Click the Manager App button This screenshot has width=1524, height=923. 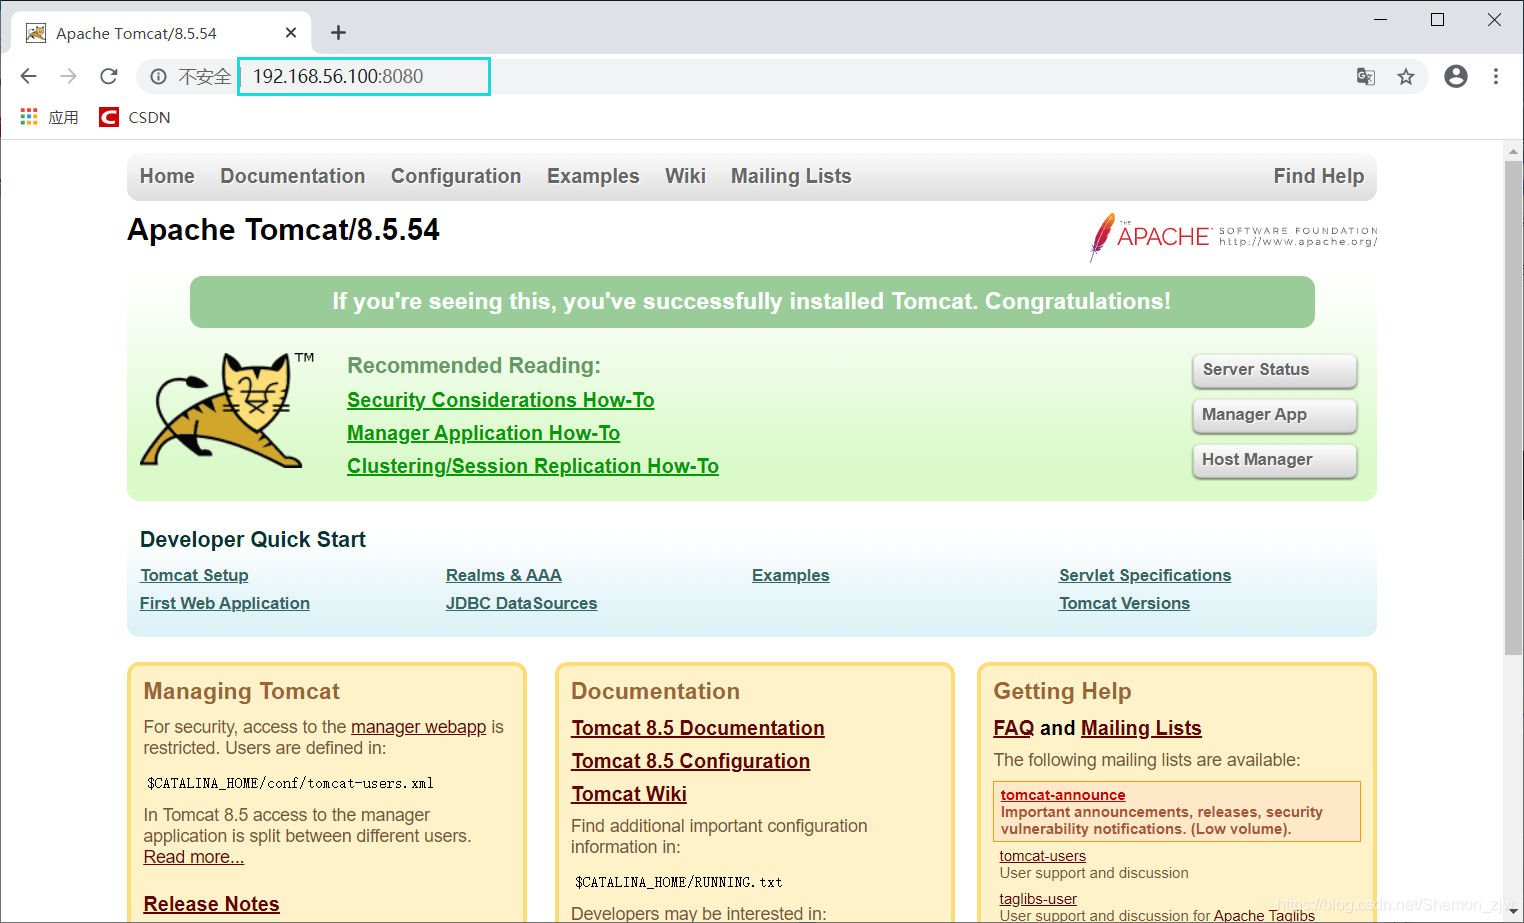(x=1275, y=415)
